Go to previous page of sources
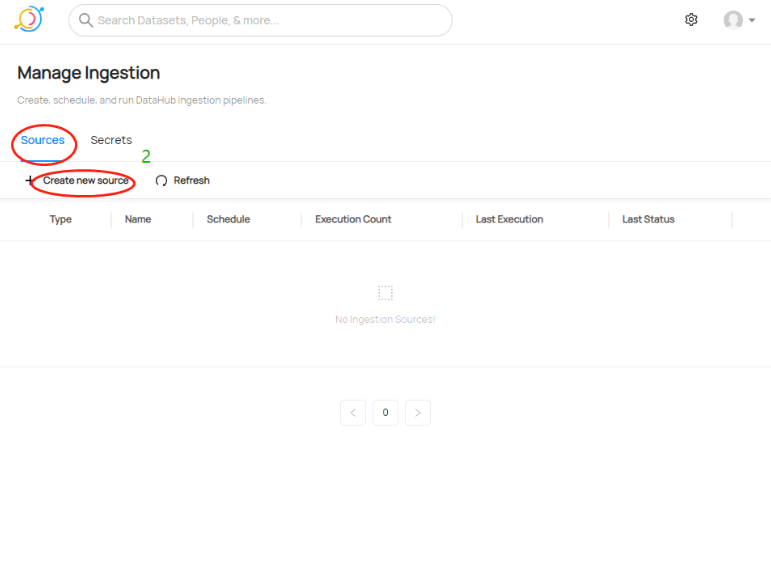Viewport: 771px width, 586px height. [353, 413]
